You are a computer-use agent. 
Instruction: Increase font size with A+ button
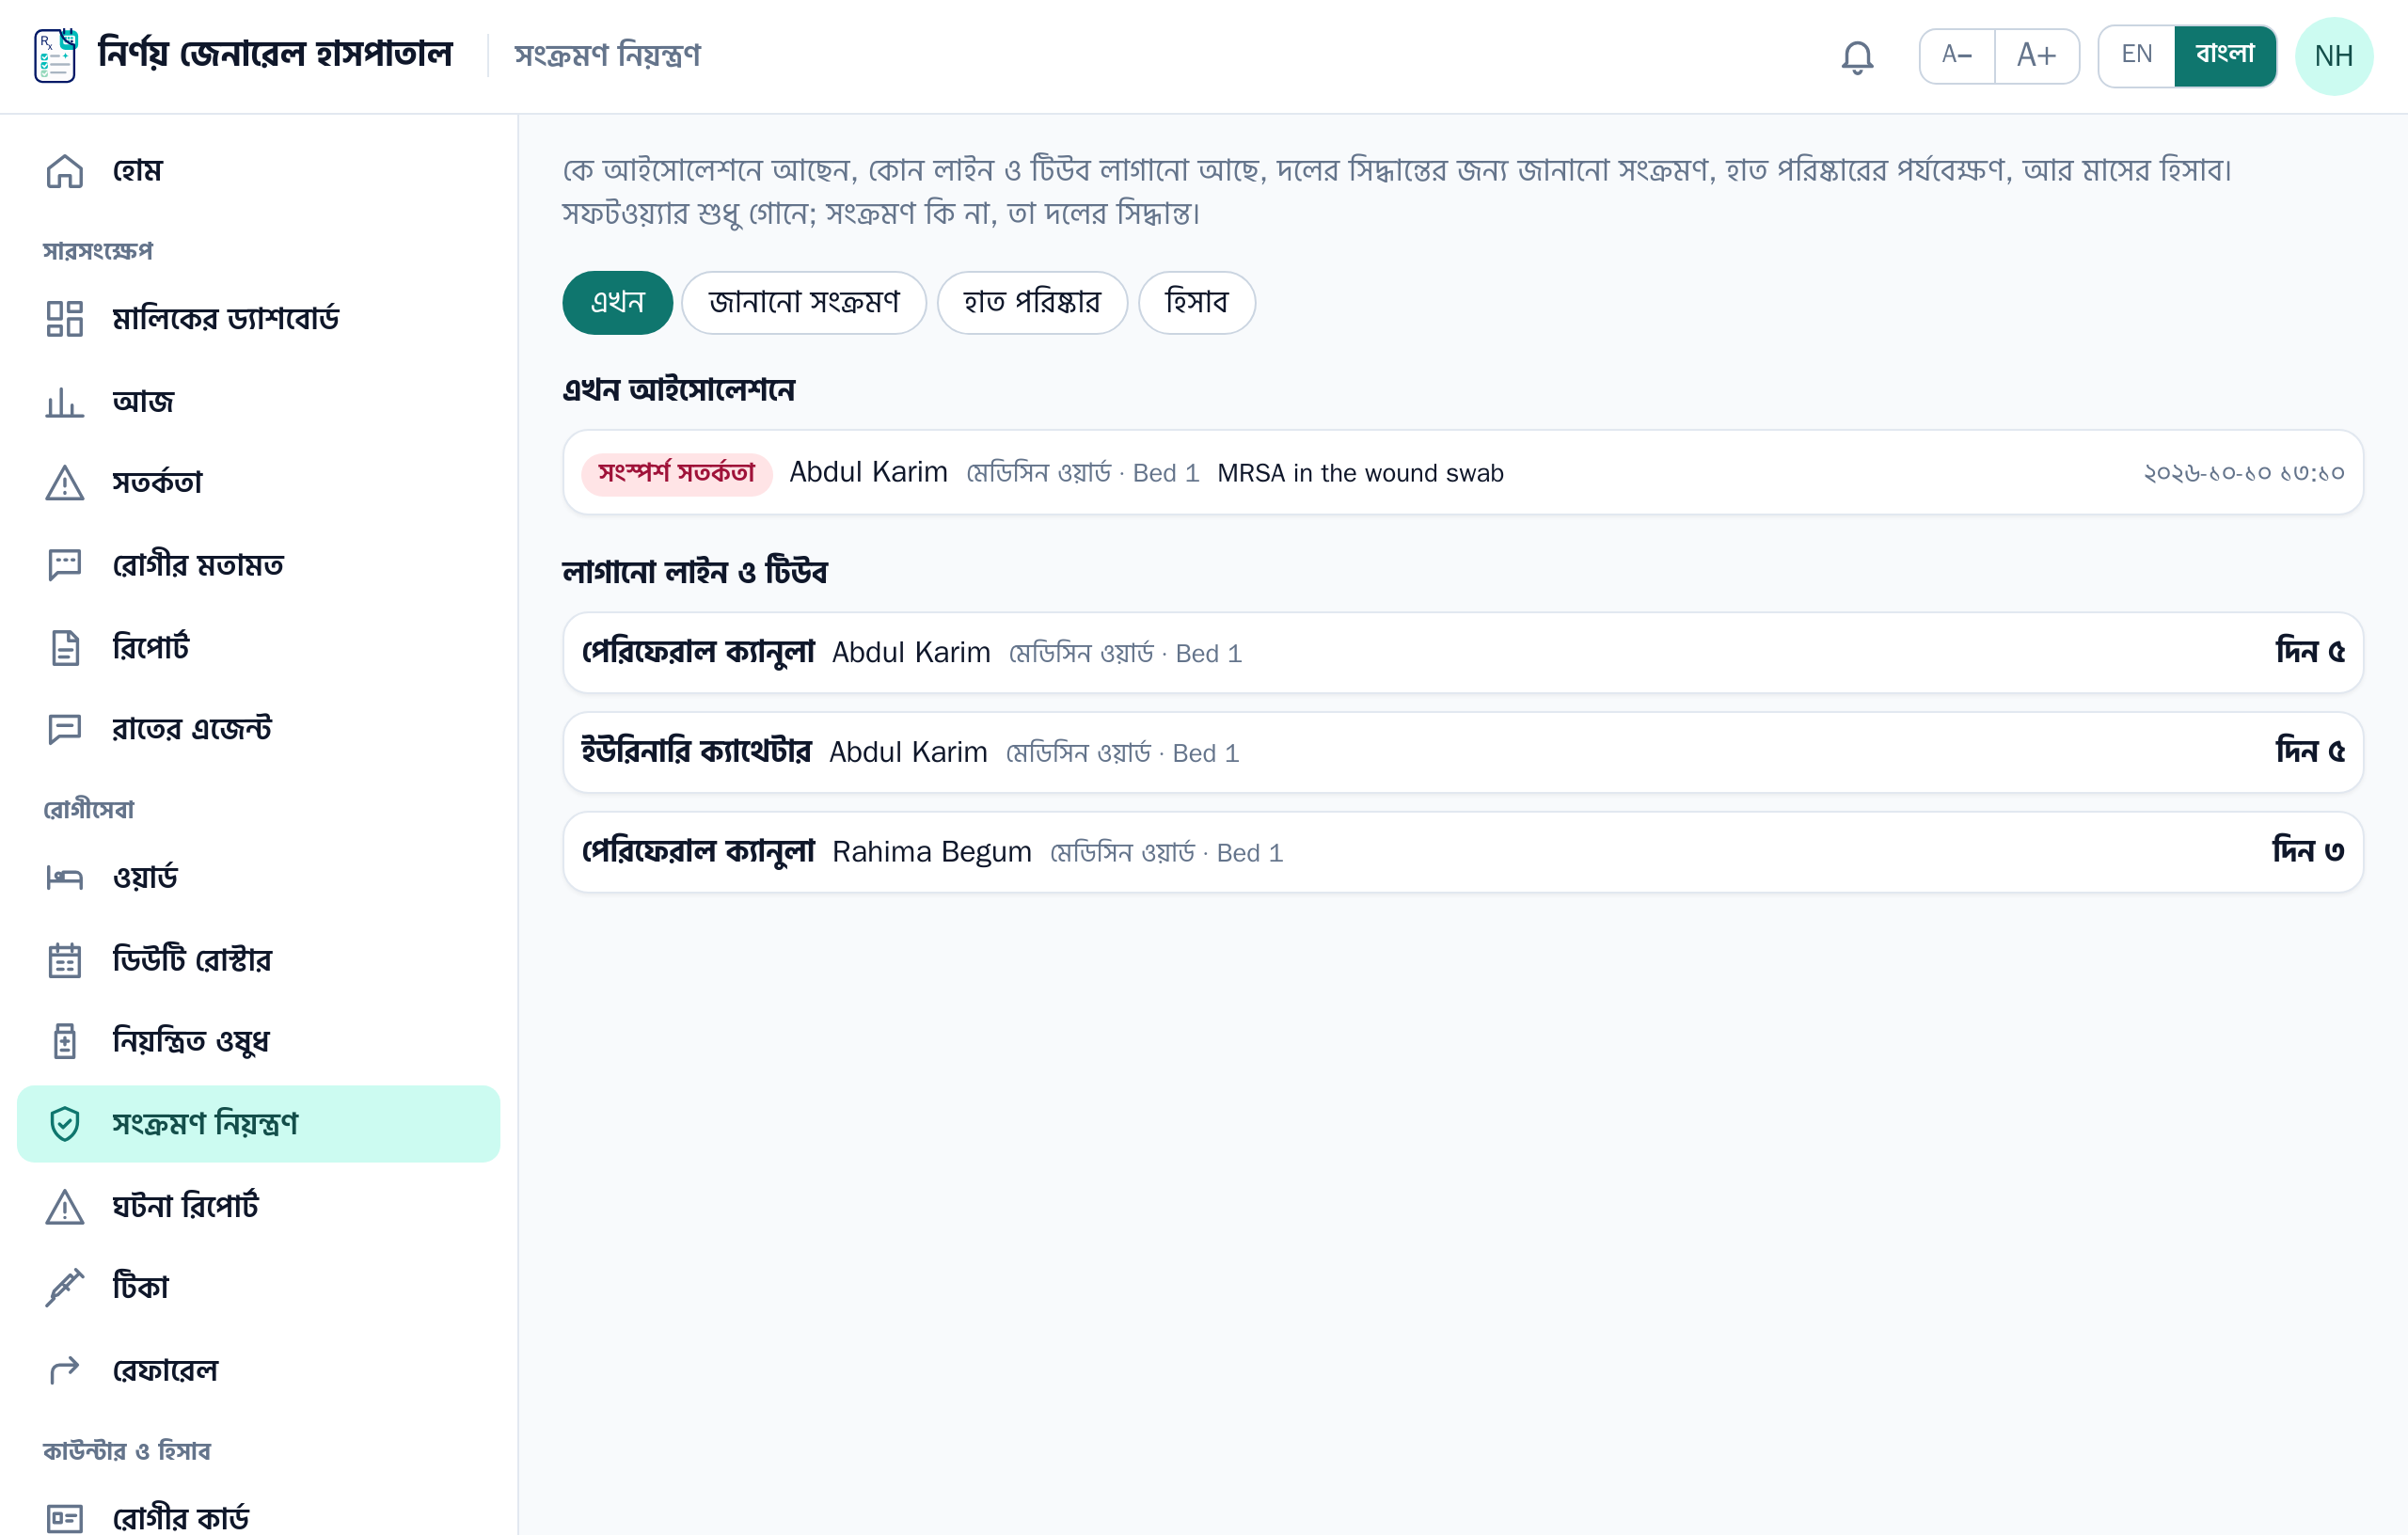pos(2036,55)
